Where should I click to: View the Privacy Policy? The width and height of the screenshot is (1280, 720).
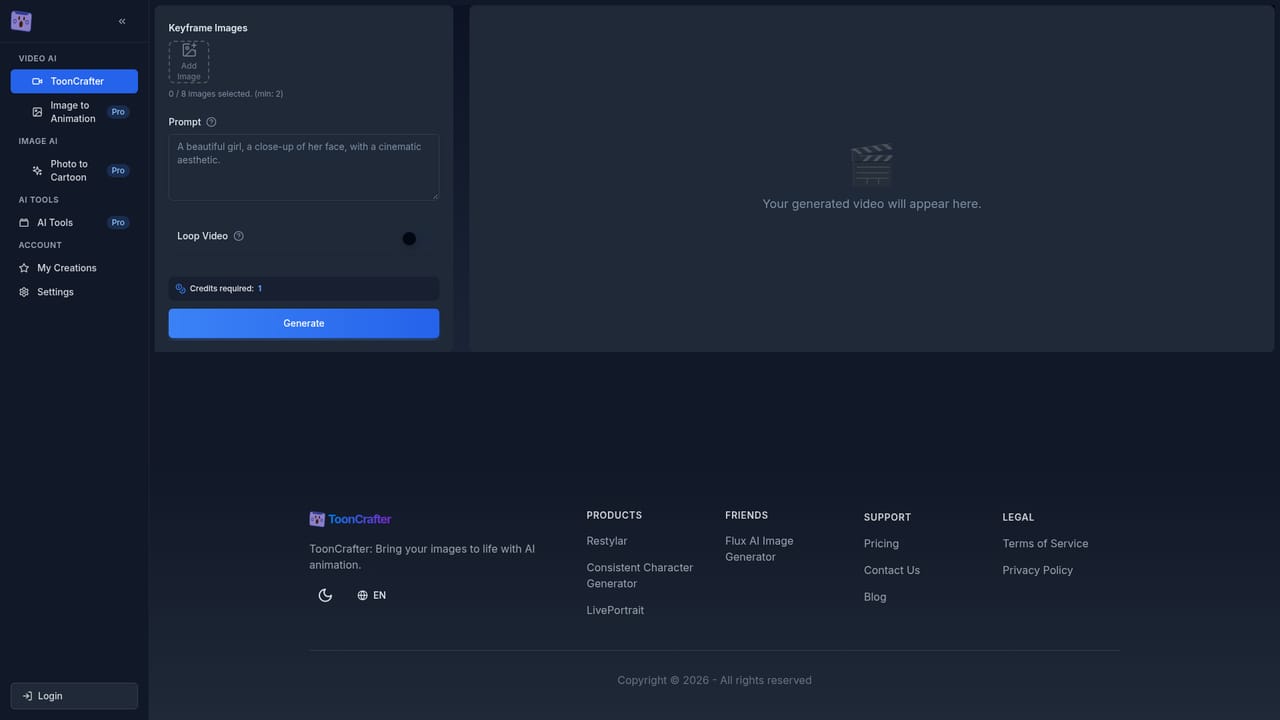pos(1038,570)
